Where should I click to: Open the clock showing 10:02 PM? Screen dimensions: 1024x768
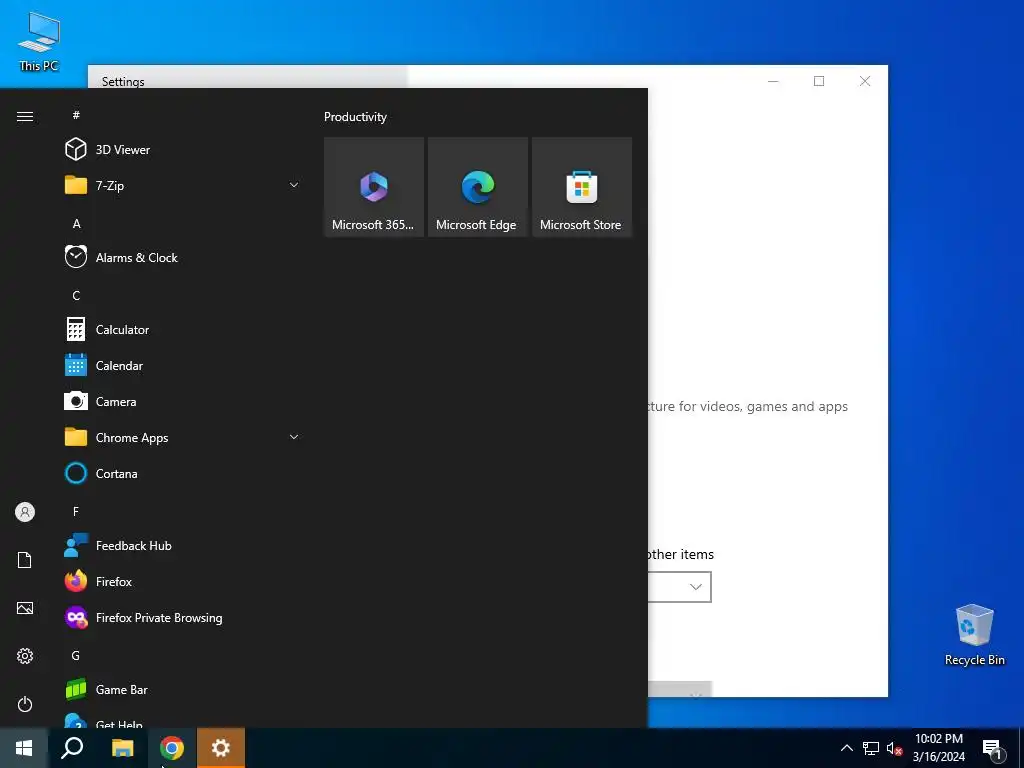(x=938, y=748)
